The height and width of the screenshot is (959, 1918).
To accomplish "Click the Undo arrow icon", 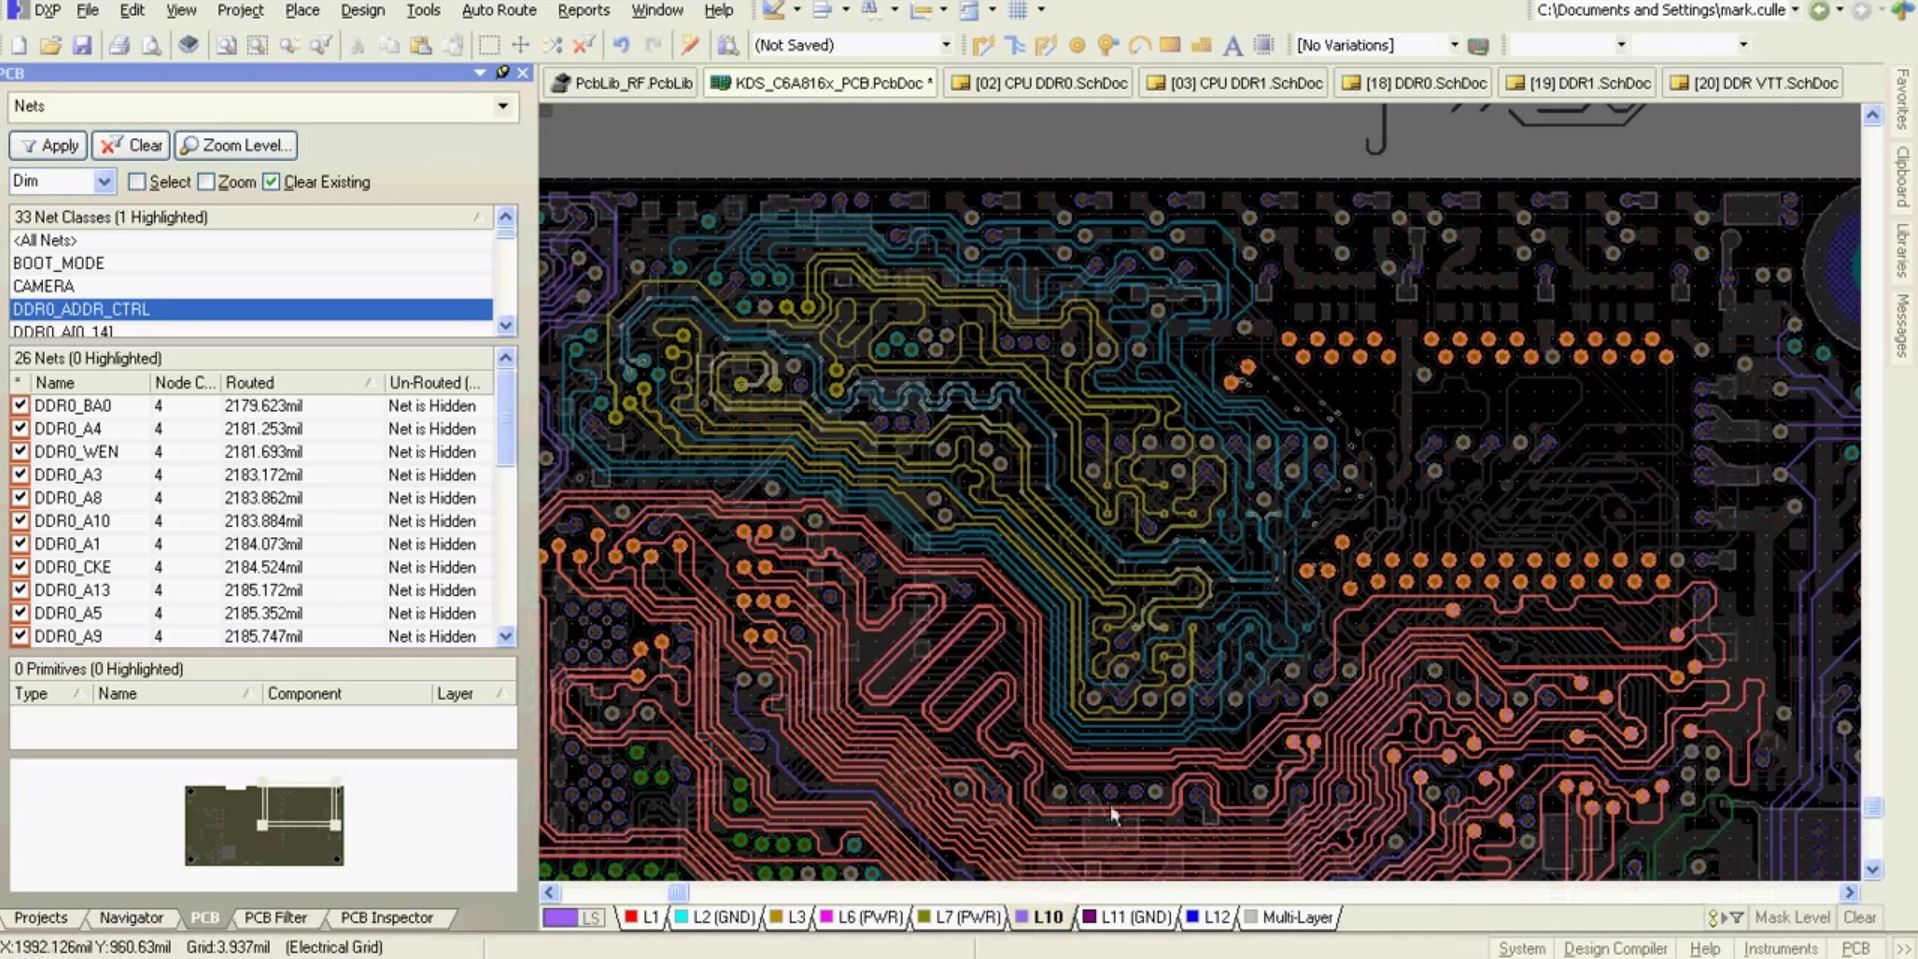I will point(621,45).
